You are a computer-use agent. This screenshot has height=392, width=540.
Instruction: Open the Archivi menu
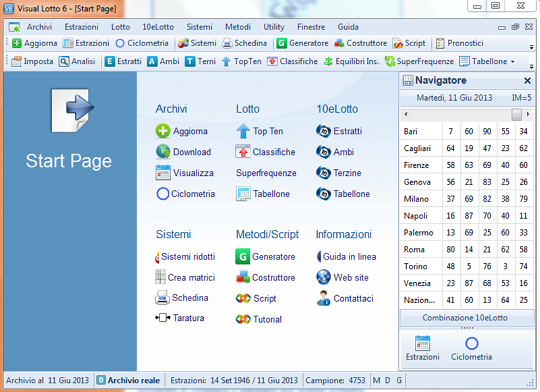(39, 27)
